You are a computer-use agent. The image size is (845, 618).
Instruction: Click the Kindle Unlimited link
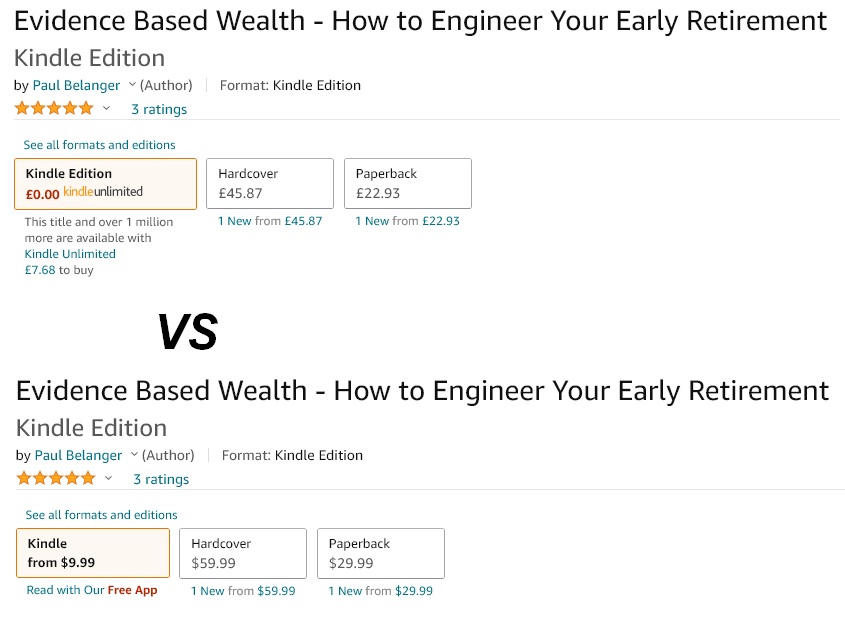[x=70, y=254]
